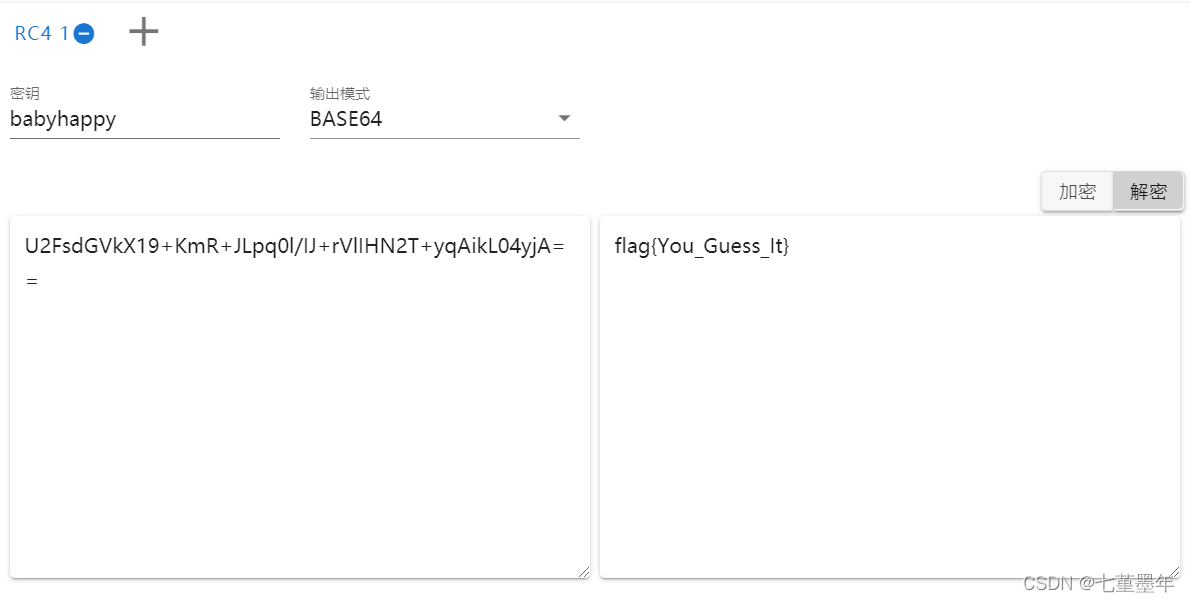Select the BASE64 output mode combo box
The width and height of the screenshot is (1190, 602).
pyautogui.click(x=445, y=119)
